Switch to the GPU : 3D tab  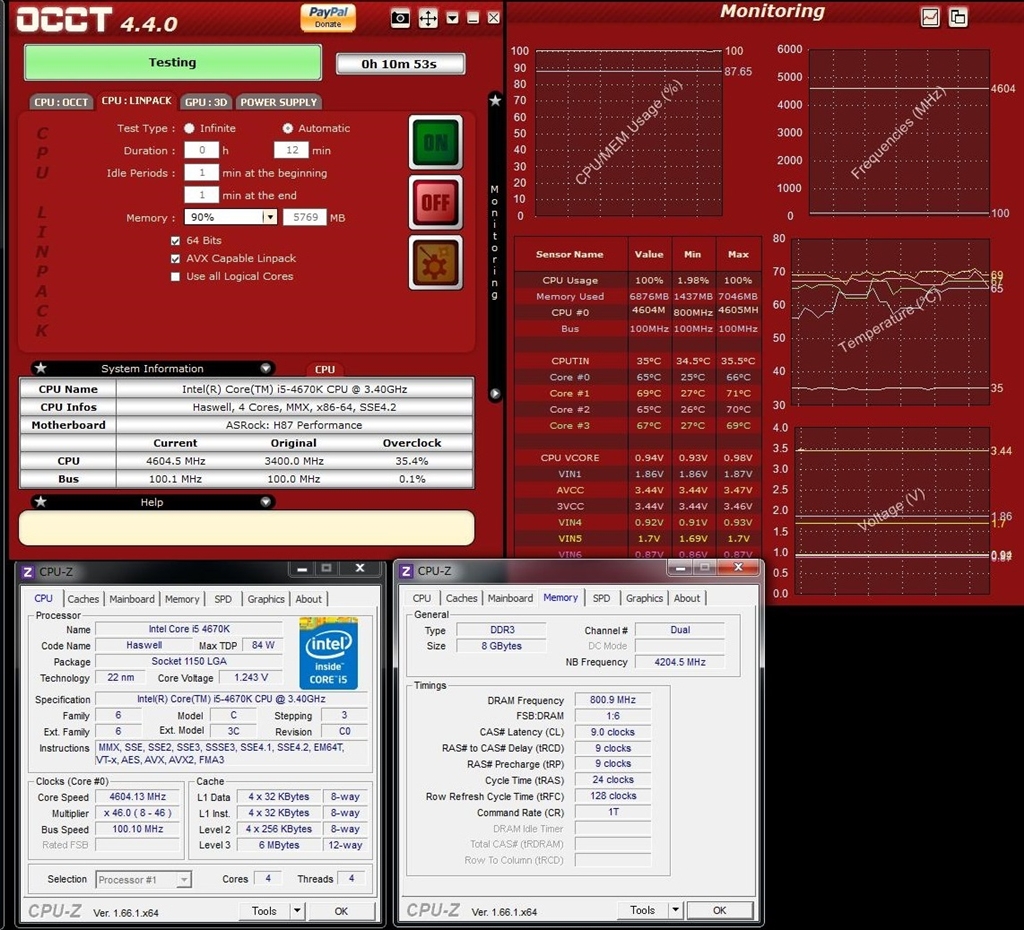(206, 102)
